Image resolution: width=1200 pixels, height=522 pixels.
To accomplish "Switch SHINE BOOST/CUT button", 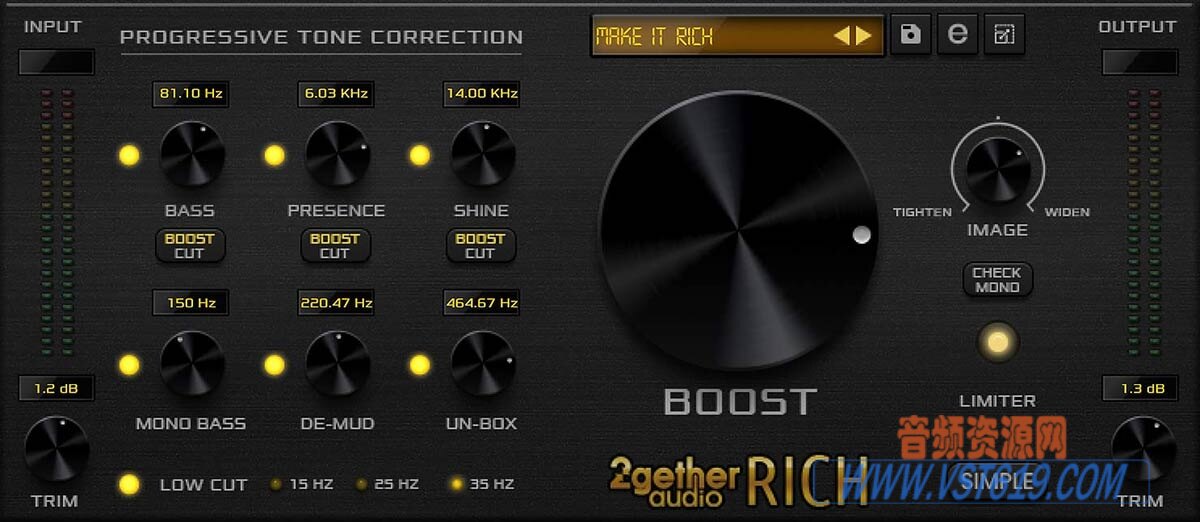I will coord(480,246).
